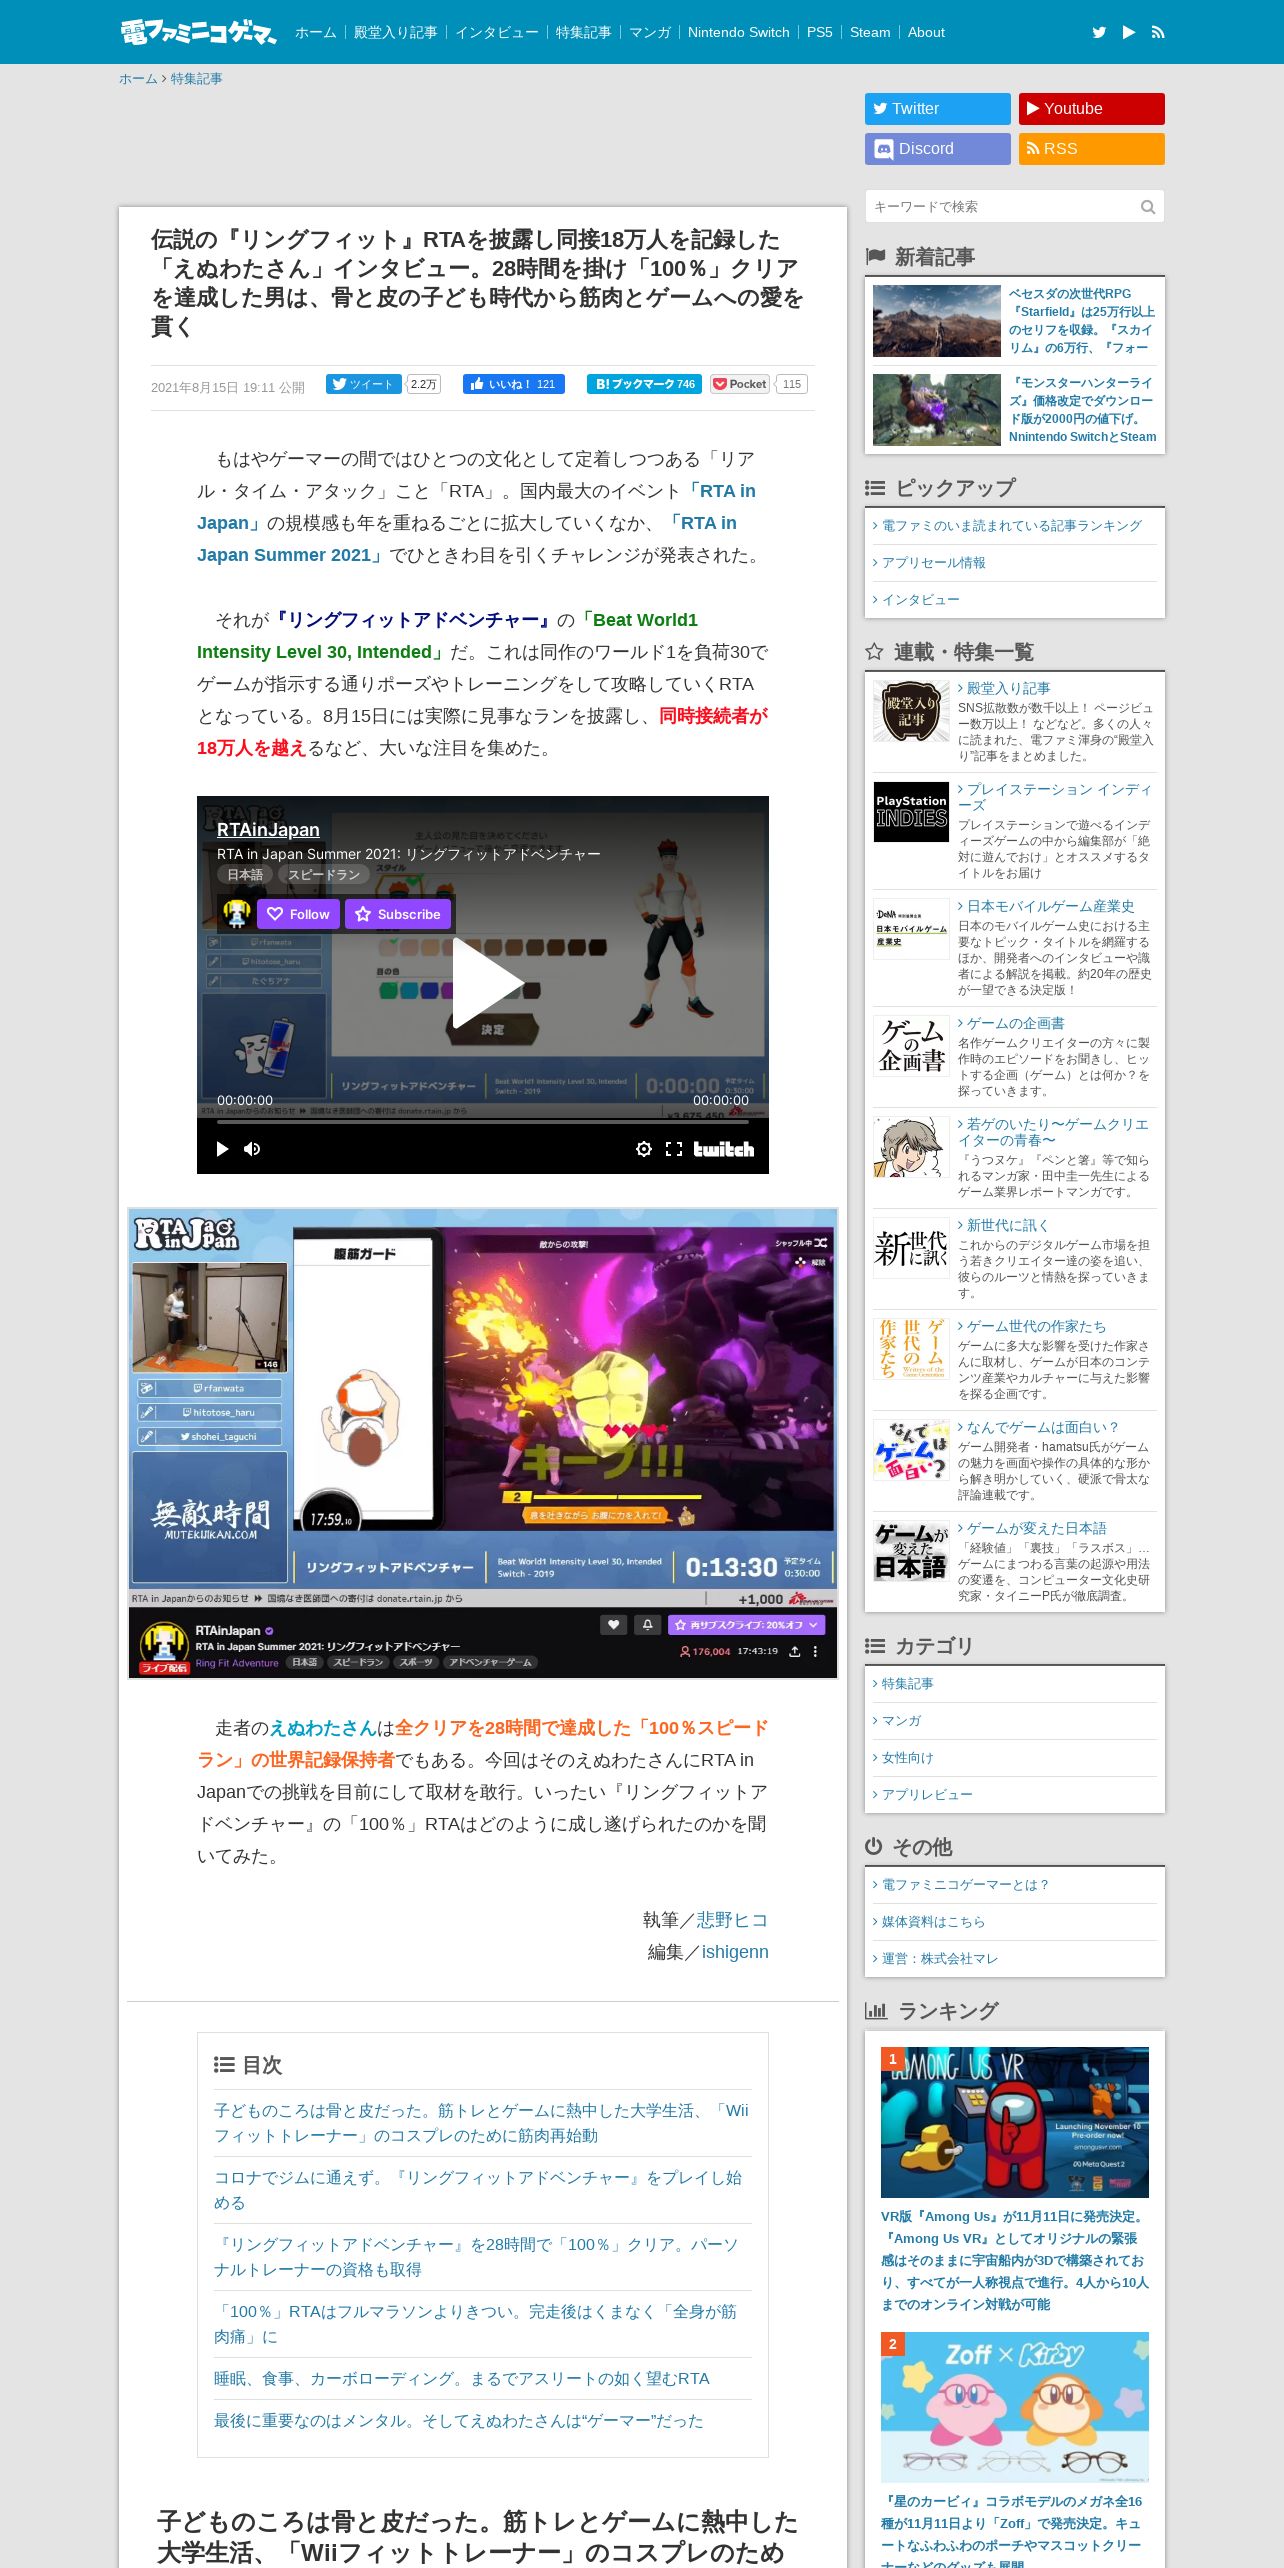Open the 殿堂入り記事 menu item

coord(395,32)
